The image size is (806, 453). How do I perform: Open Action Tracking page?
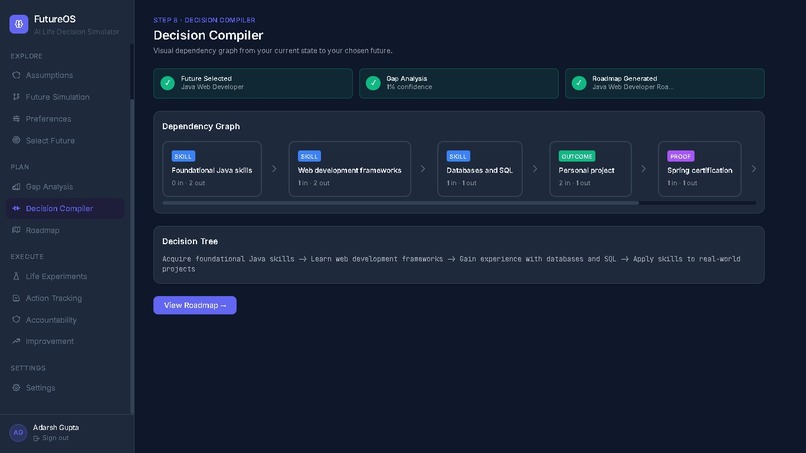(x=65, y=298)
